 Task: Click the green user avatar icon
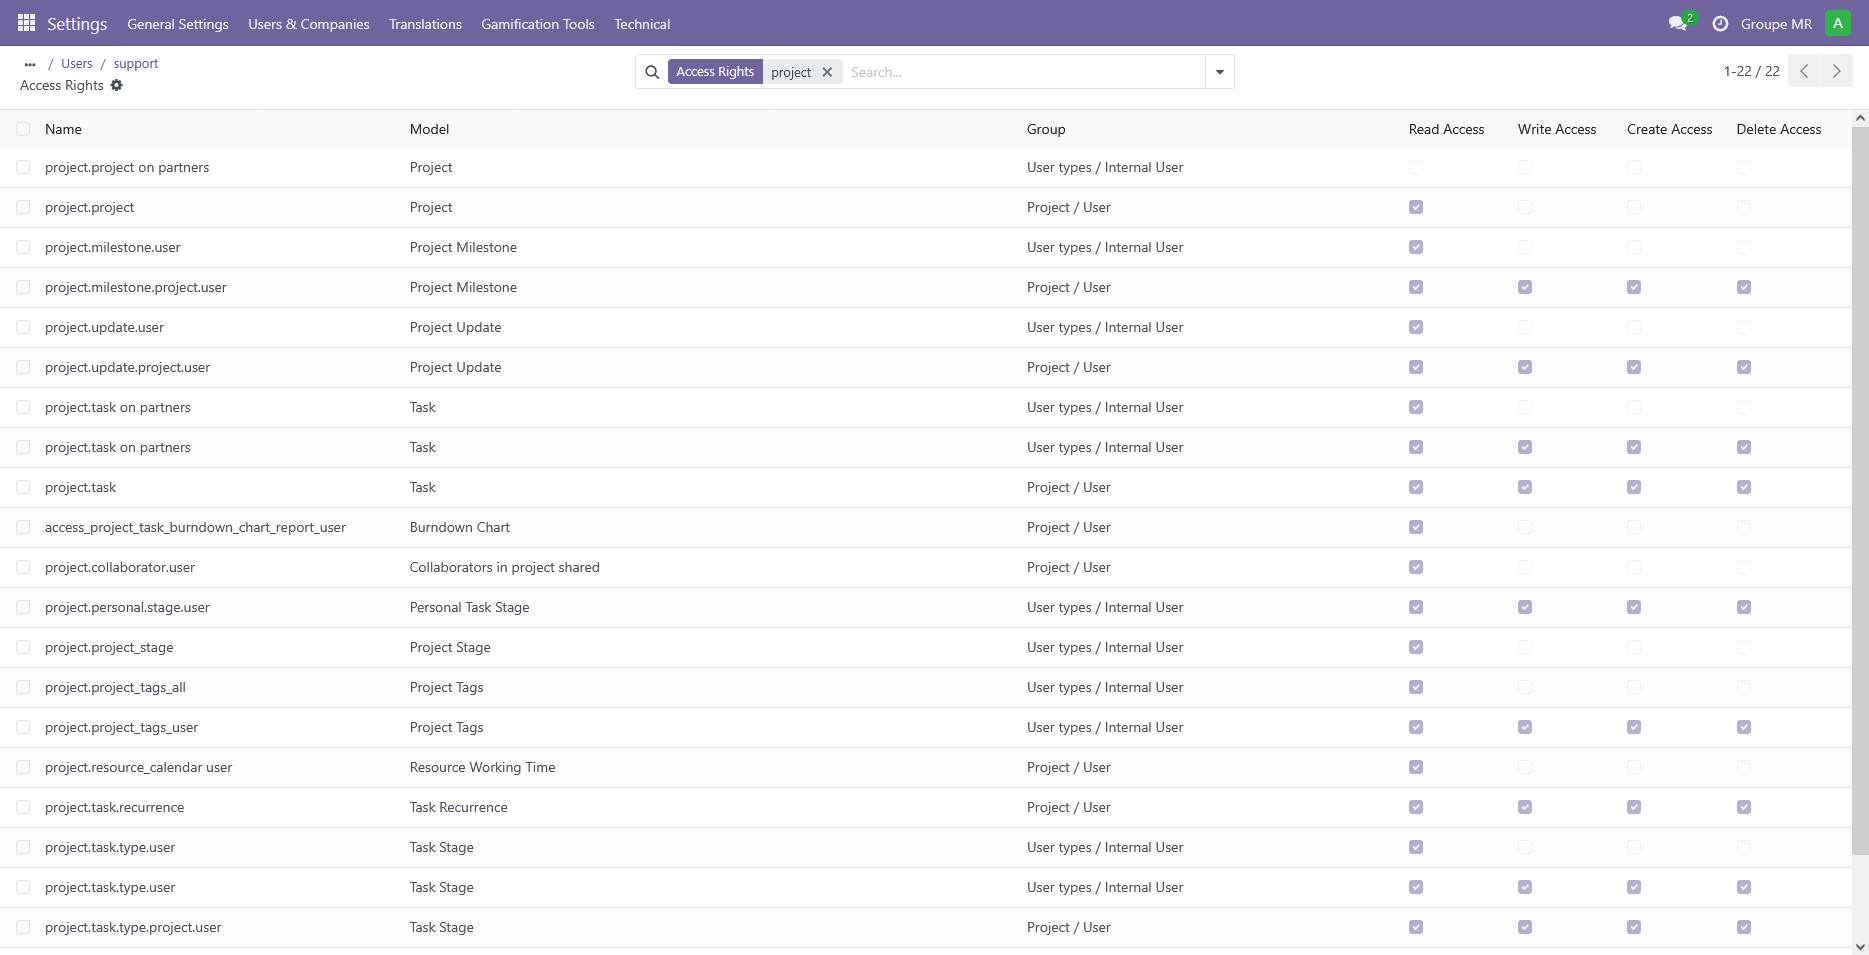pyautogui.click(x=1837, y=24)
